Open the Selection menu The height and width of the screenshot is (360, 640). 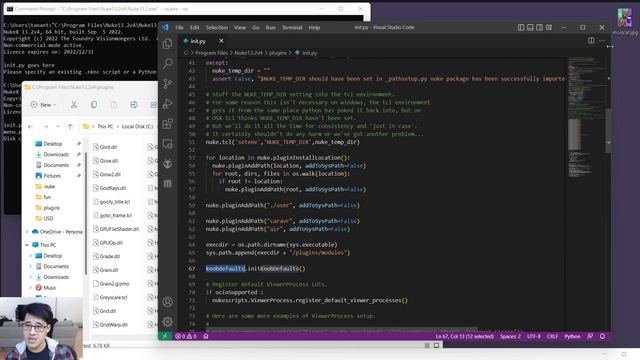[x=216, y=27]
